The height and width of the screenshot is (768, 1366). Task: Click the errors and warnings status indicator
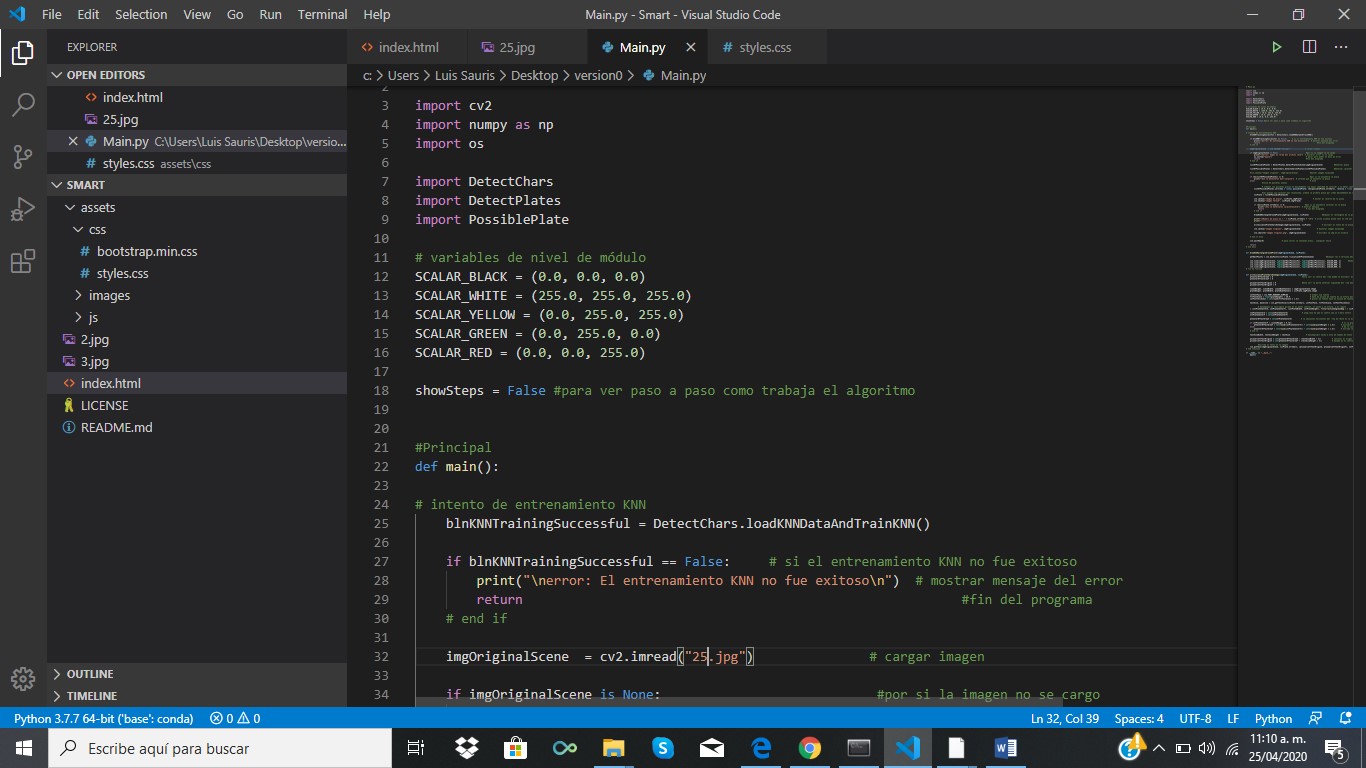click(235, 718)
